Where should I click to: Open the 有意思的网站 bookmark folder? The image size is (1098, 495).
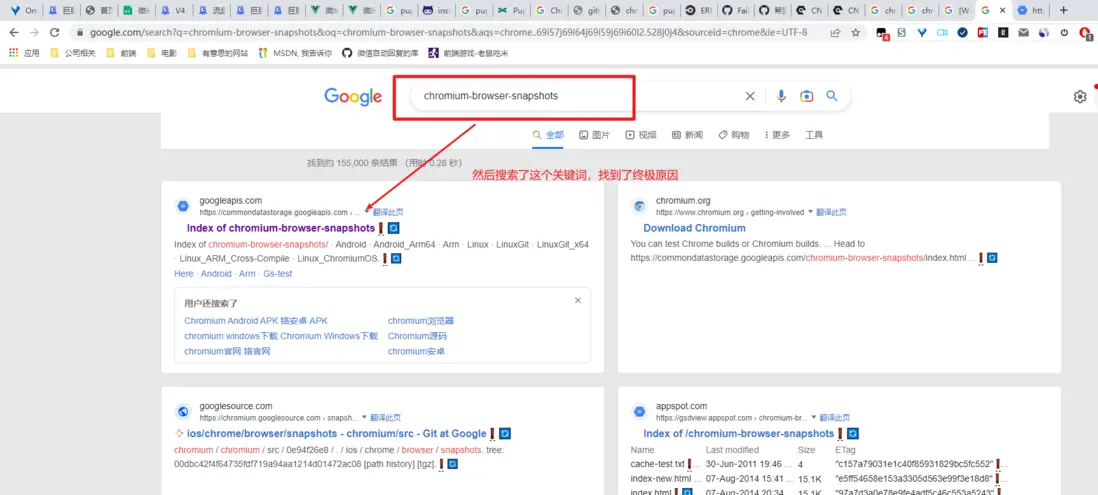pos(218,53)
